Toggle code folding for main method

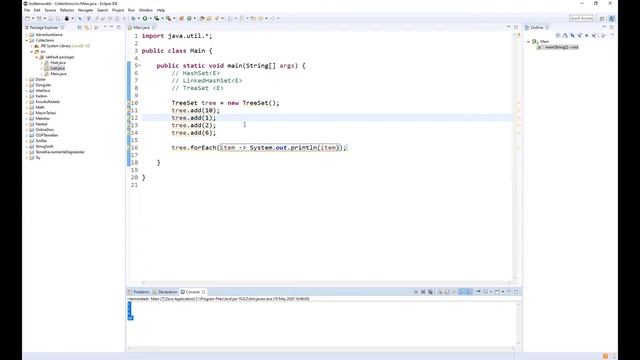click(x=140, y=66)
